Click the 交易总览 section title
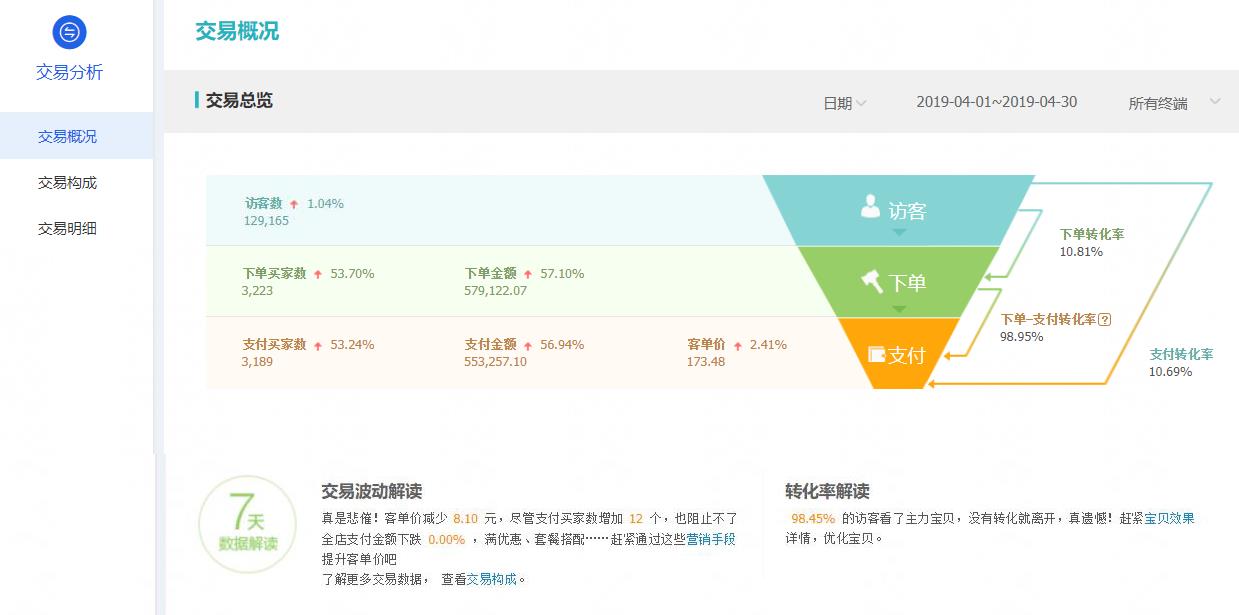1239x615 pixels. [239, 100]
